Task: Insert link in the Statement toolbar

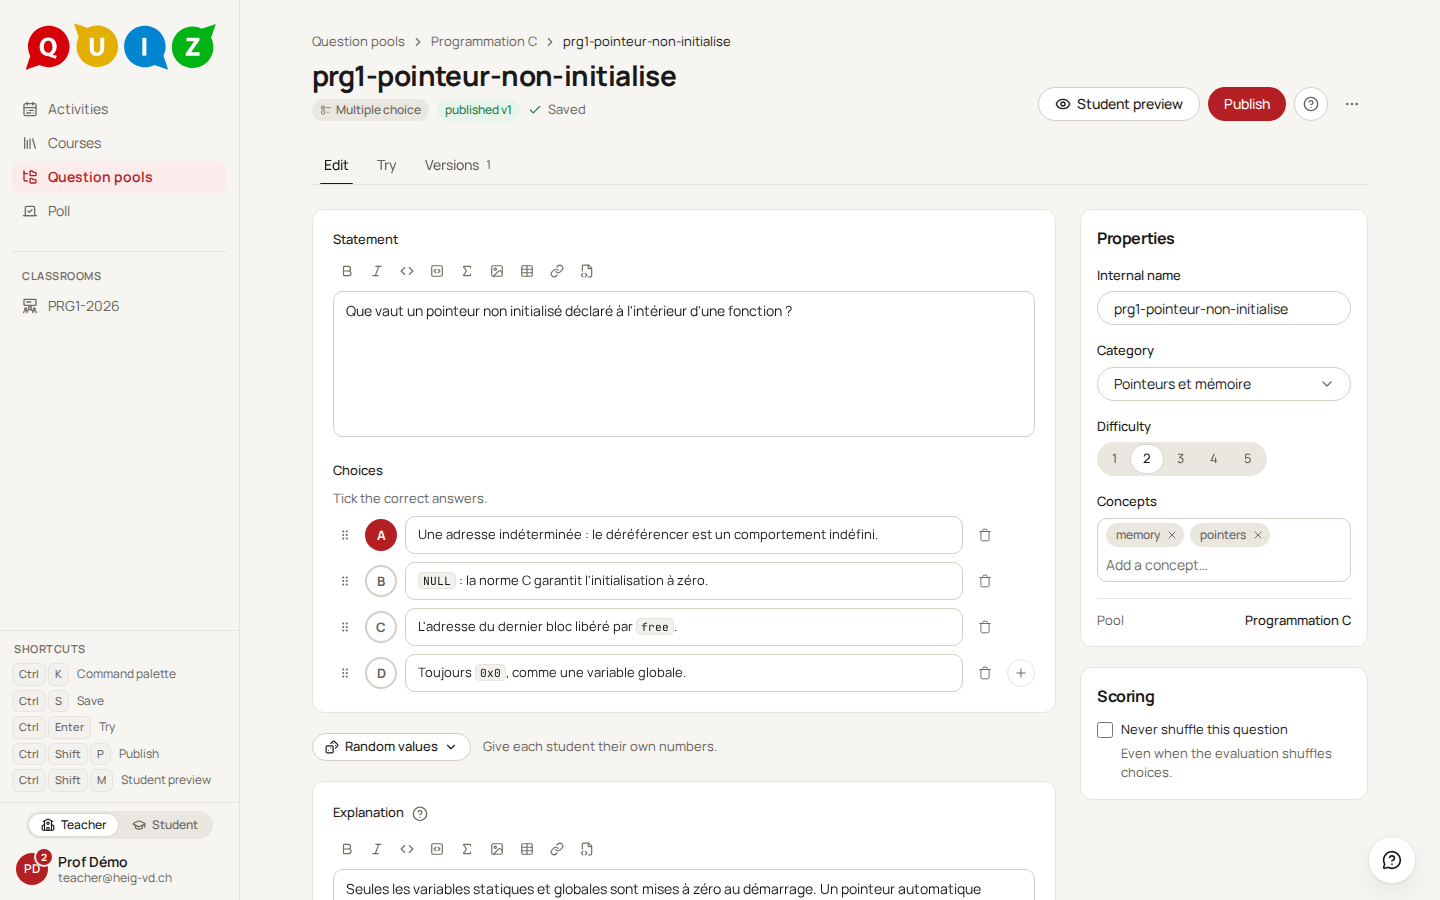Action: coord(557,271)
